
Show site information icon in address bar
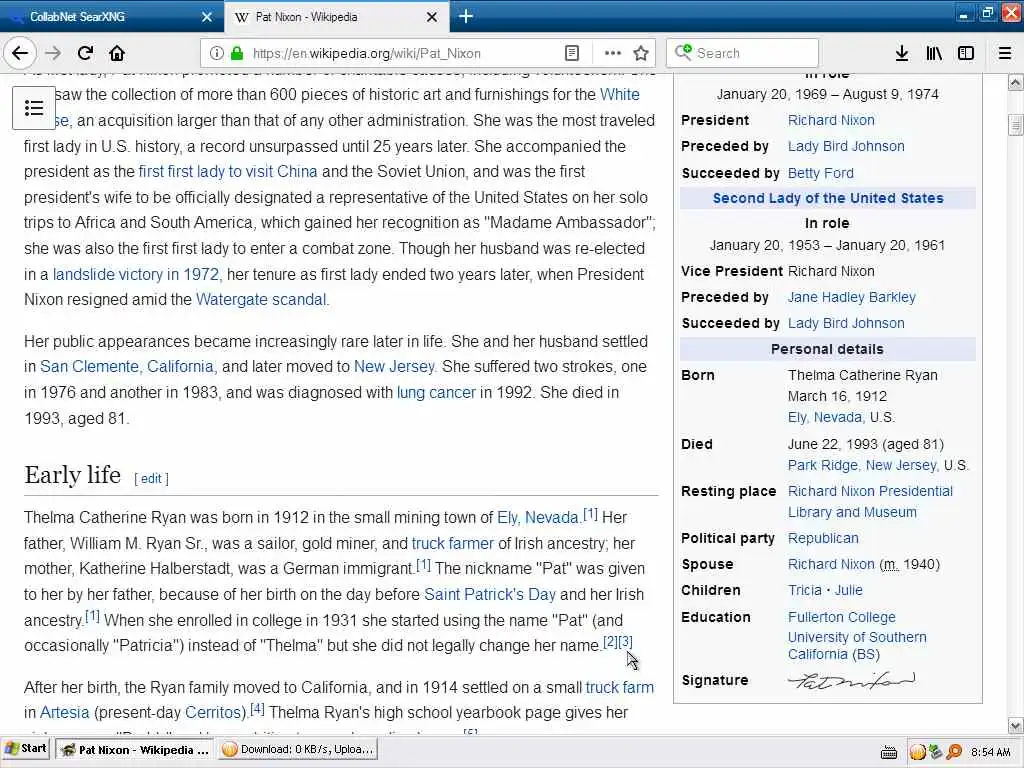tap(216, 53)
